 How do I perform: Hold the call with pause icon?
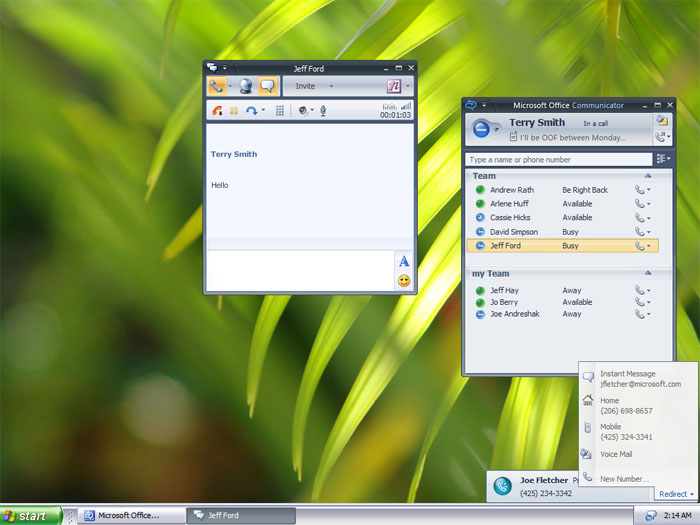tap(233, 111)
